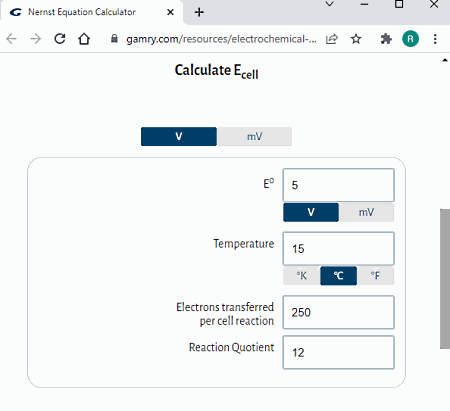Open a new browser tab
Image resolution: width=450 pixels, height=411 pixels.
pos(199,12)
